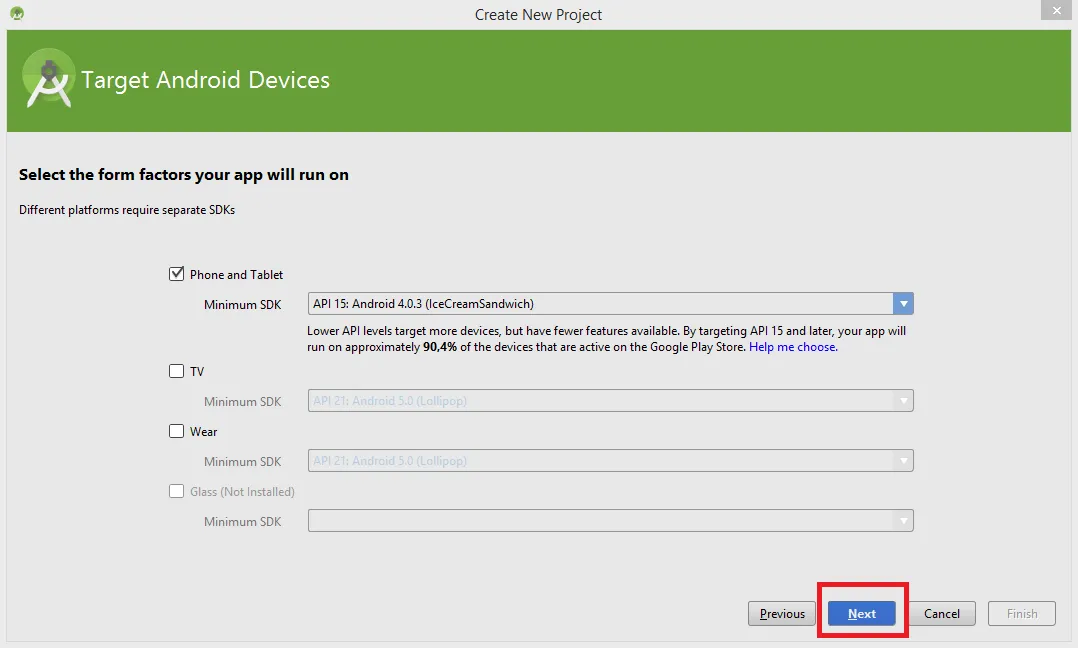Image resolution: width=1078 pixels, height=648 pixels.
Task: Click the Android Studio icon in the title bar
Action: [17, 14]
